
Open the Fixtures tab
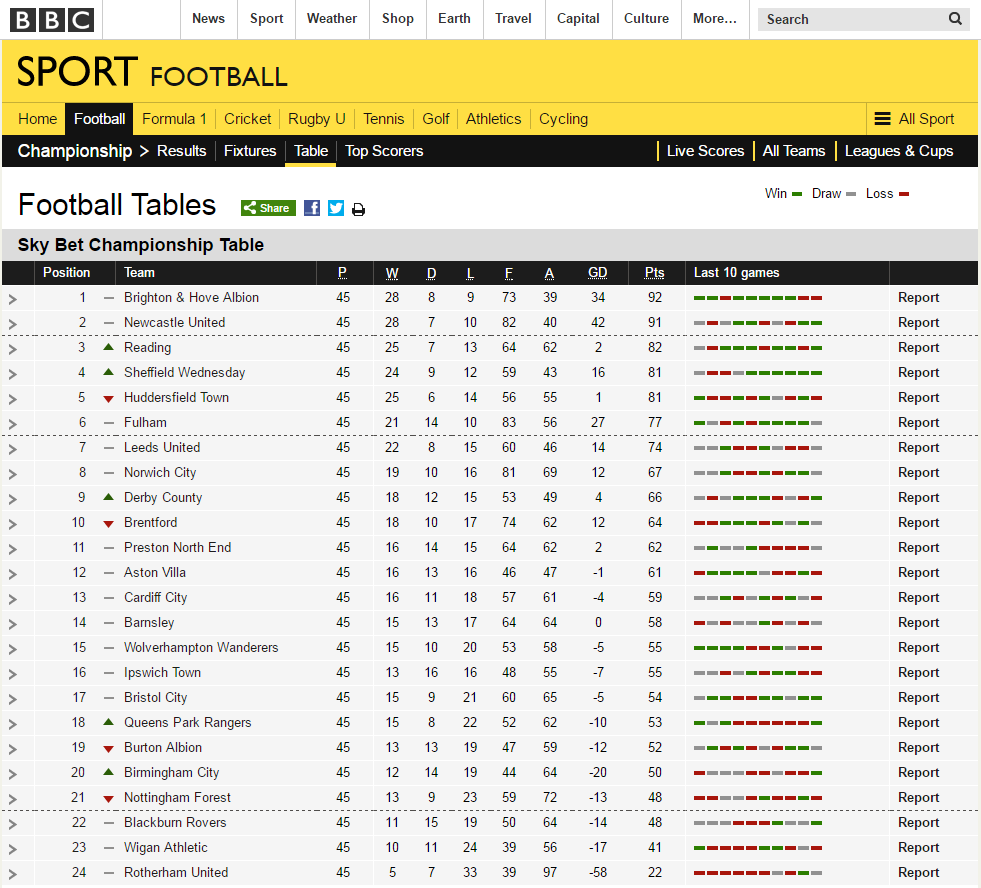click(250, 151)
